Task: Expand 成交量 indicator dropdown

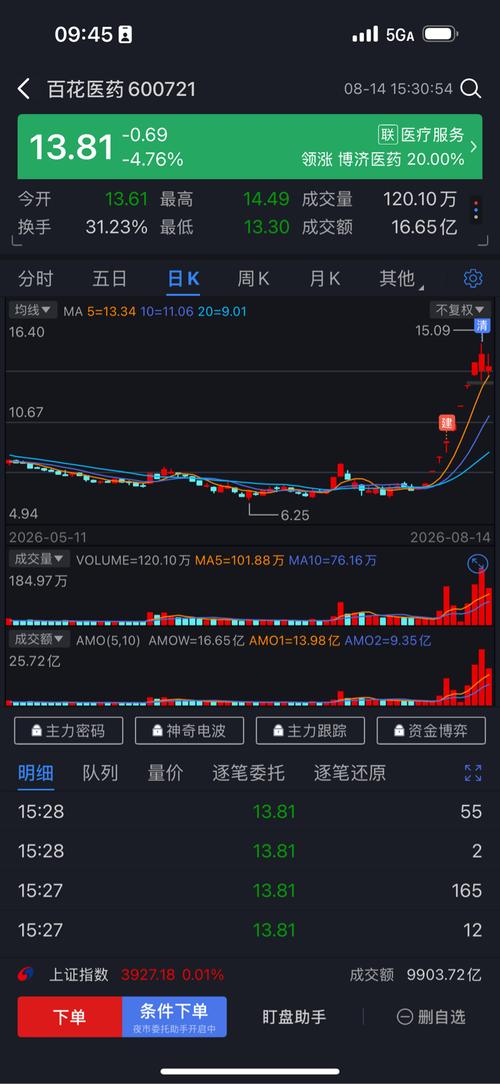Action: coord(39,559)
